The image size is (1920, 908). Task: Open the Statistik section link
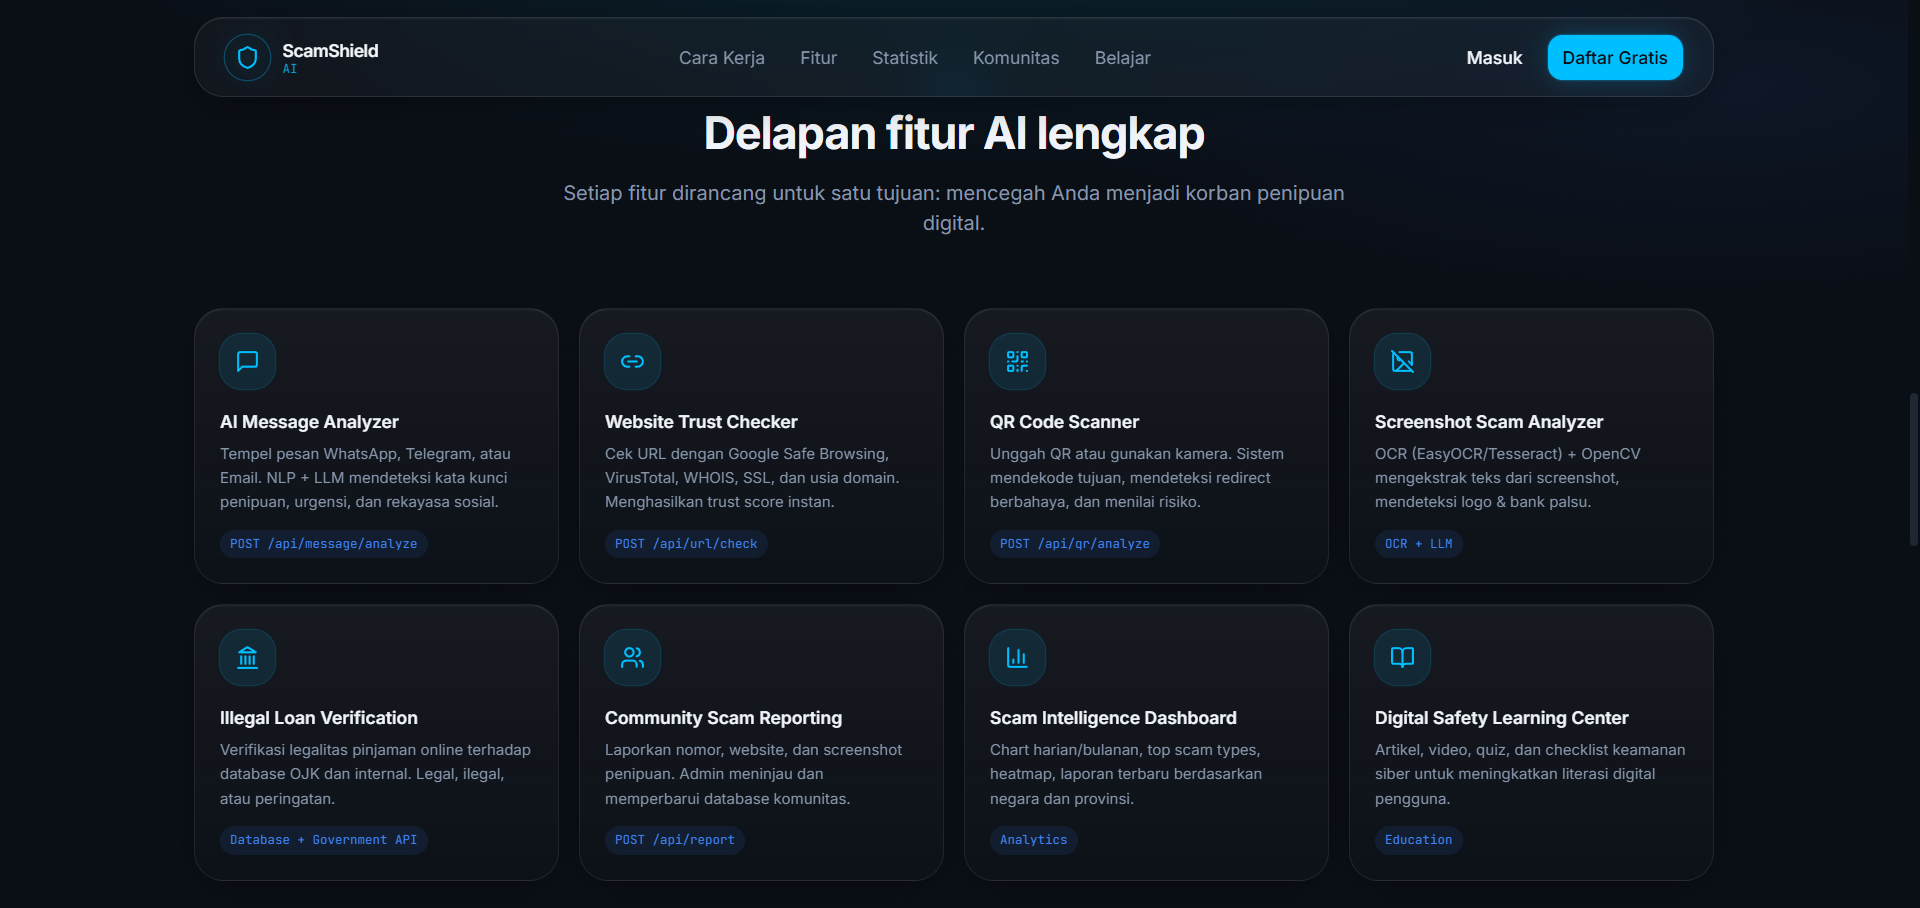904,58
